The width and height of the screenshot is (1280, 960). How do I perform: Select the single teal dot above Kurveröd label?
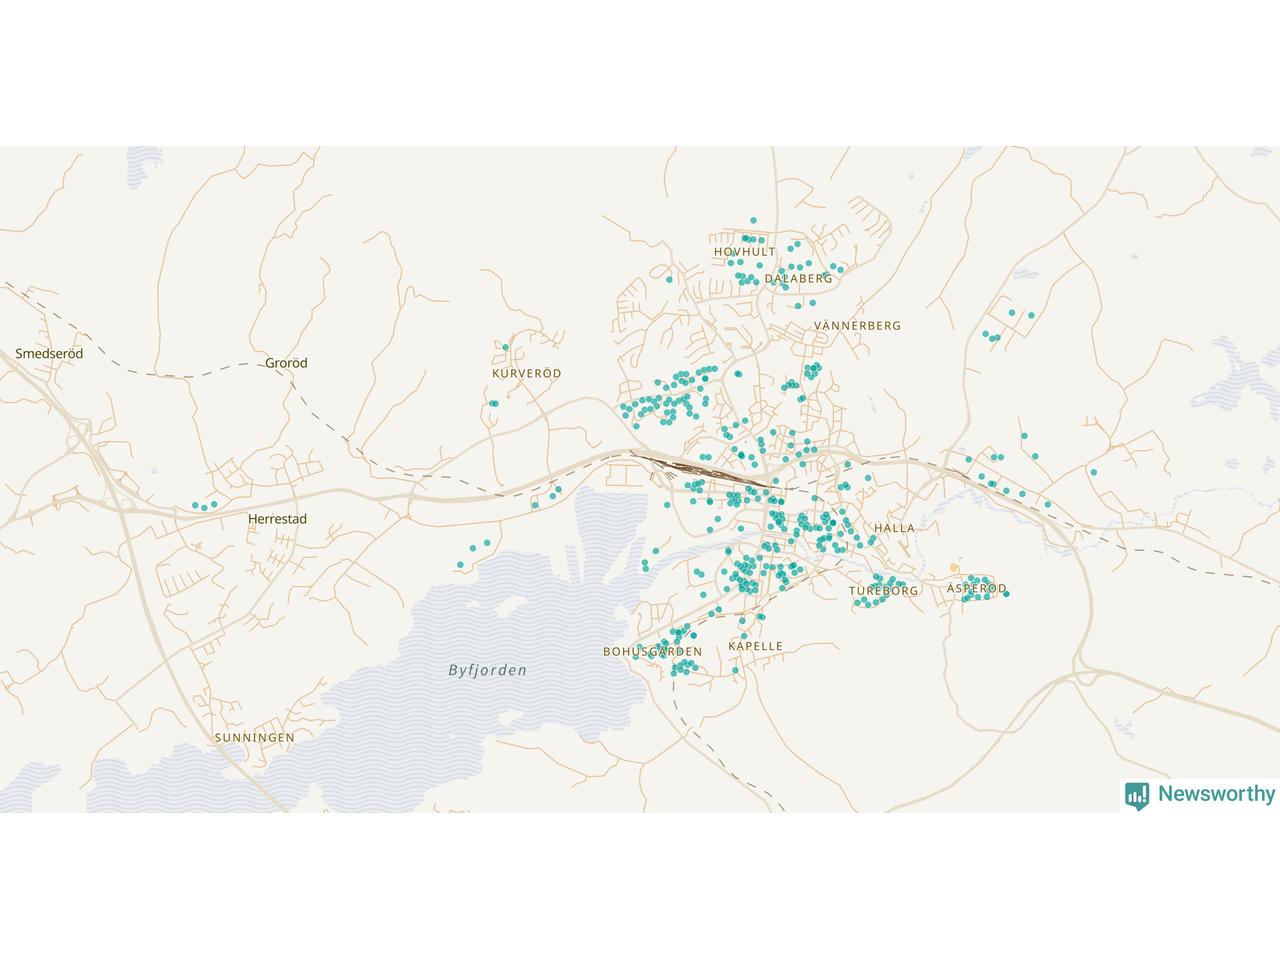tap(506, 347)
